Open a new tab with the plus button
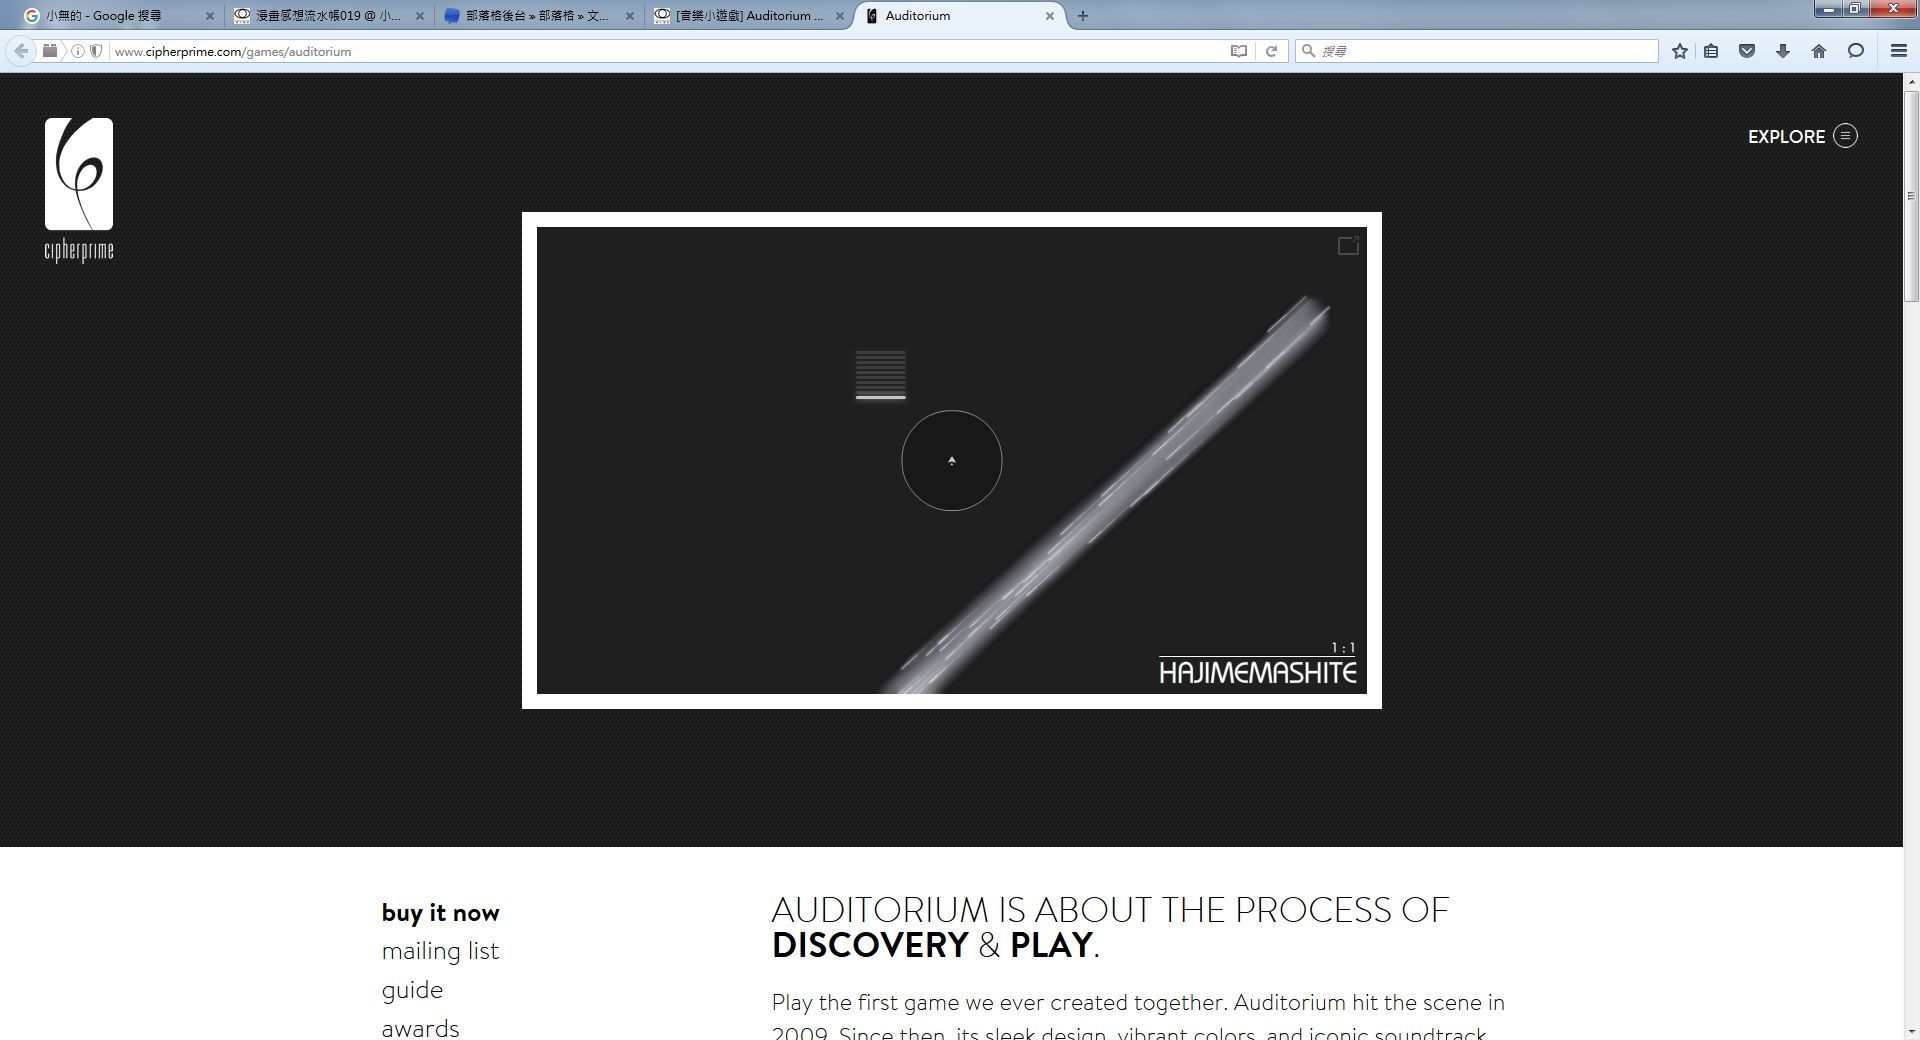 pyautogui.click(x=1083, y=16)
